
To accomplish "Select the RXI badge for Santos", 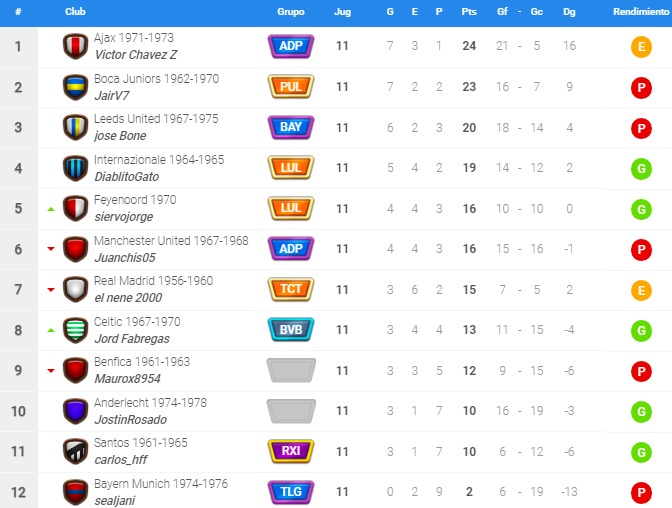I will pos(291,451).
